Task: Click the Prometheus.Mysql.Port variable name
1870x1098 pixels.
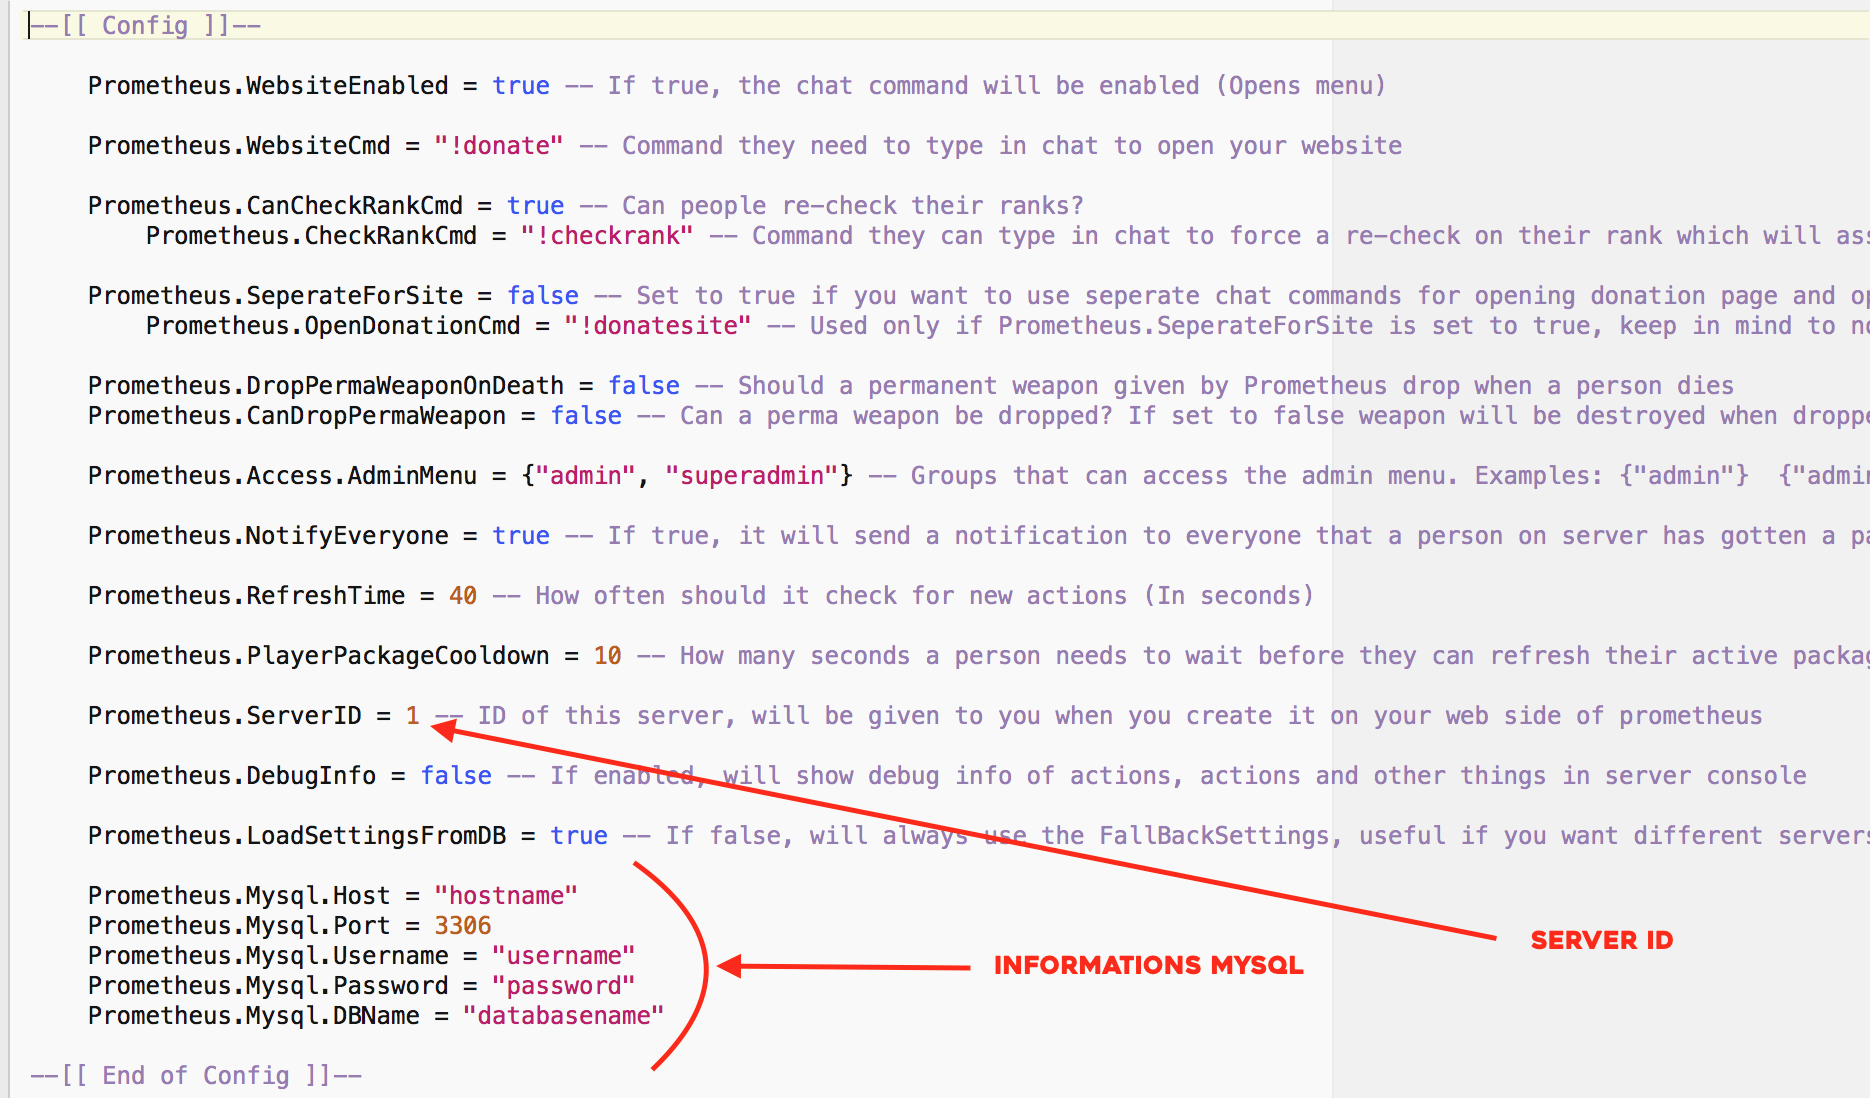Action: pos(239,926)
